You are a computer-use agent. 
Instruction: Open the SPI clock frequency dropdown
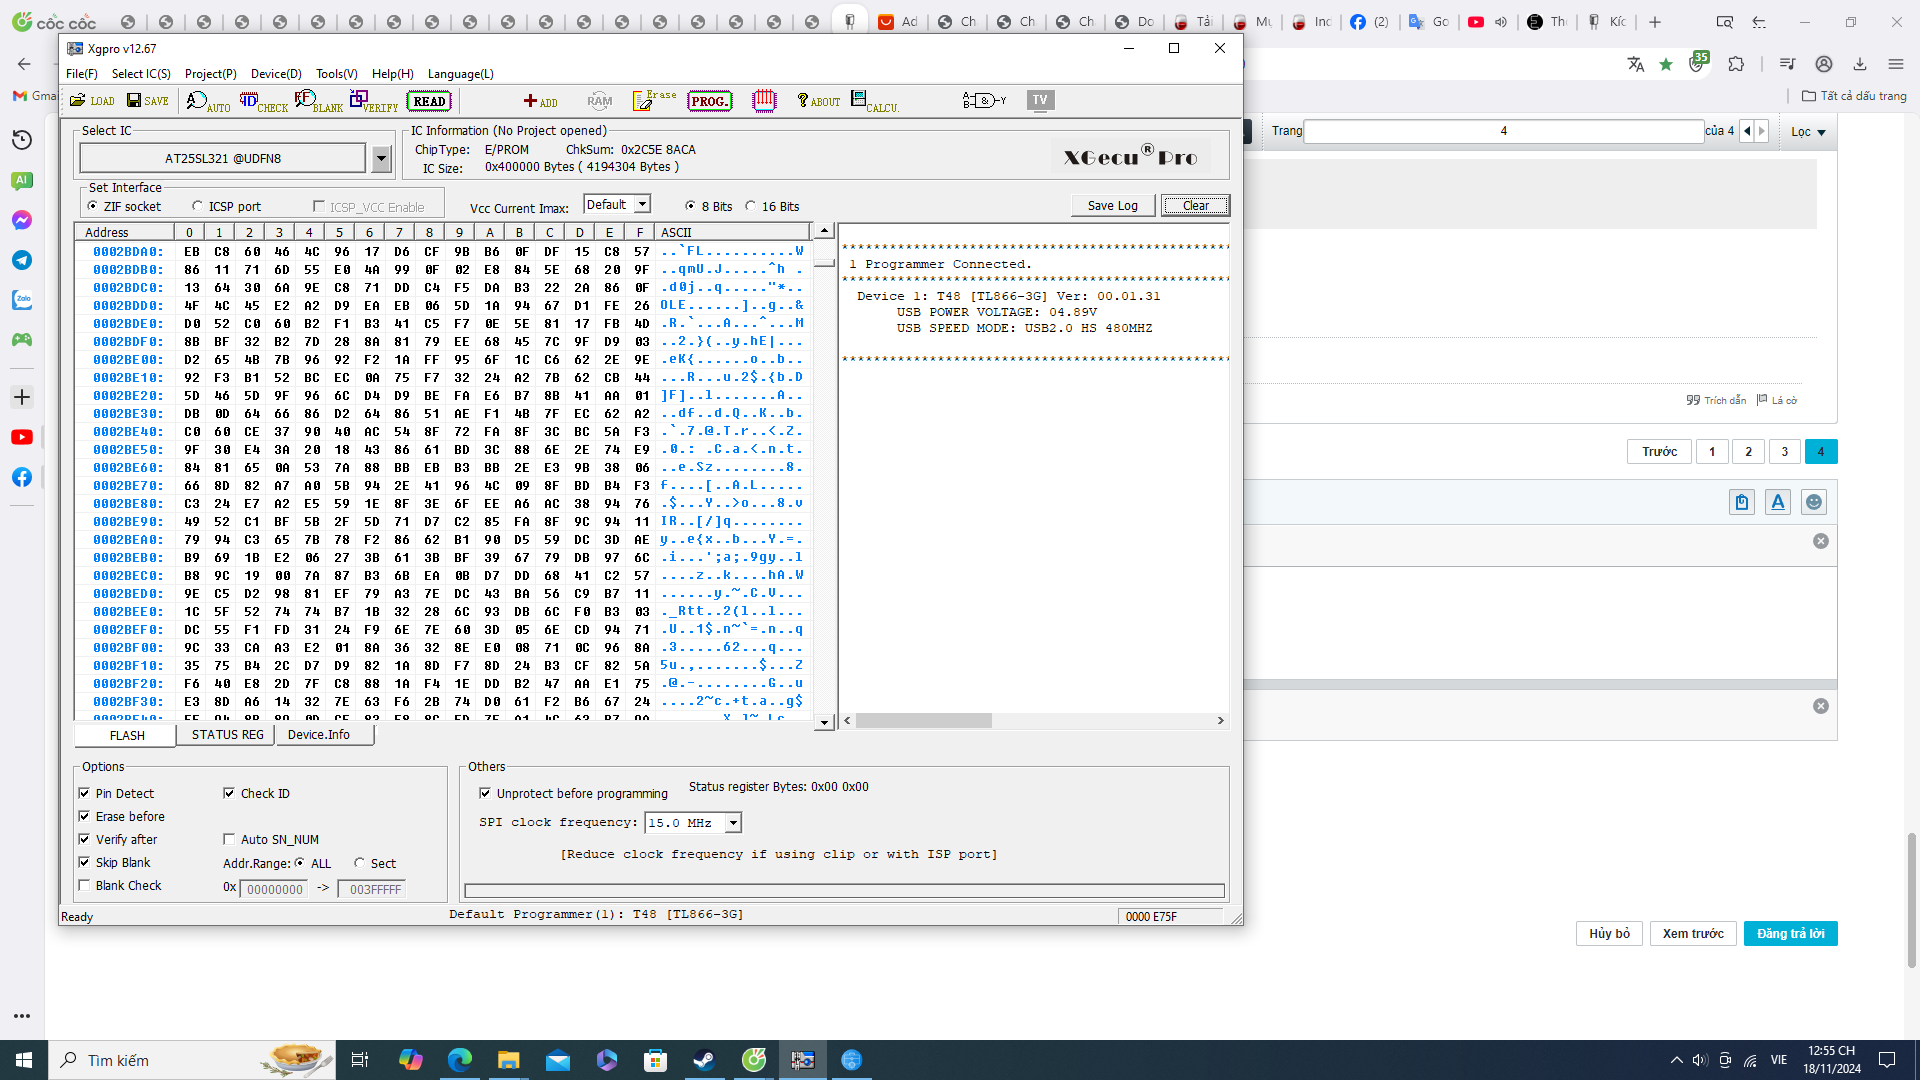733,823
